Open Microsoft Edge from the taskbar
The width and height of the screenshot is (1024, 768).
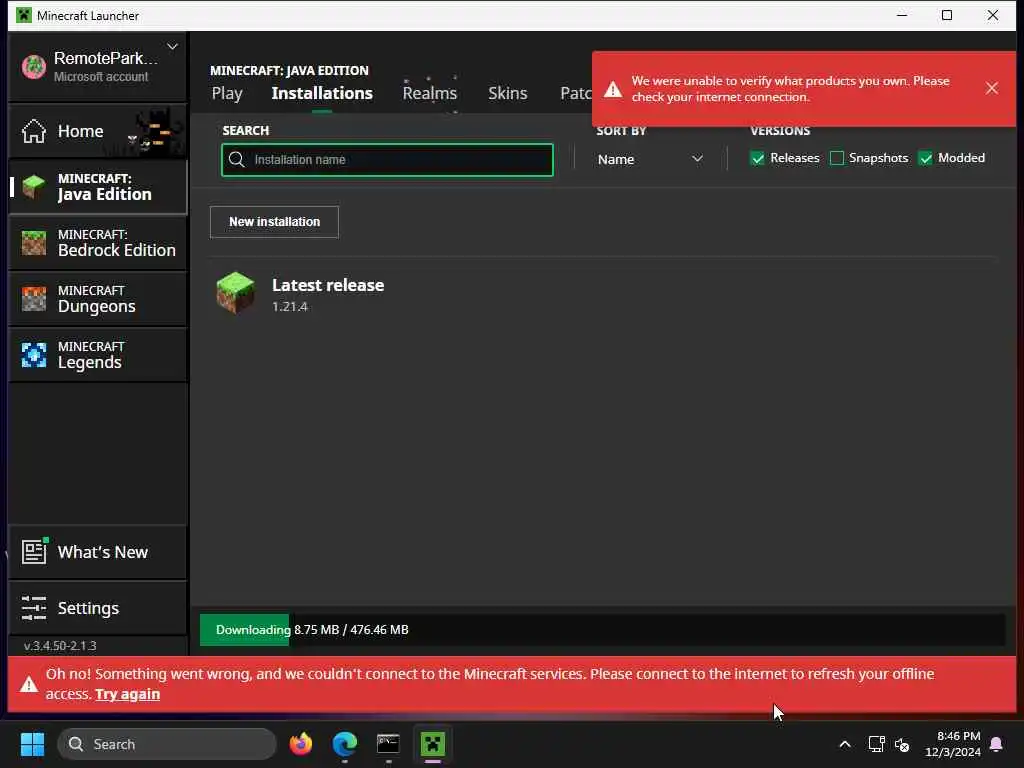click(x=344, y=744)
